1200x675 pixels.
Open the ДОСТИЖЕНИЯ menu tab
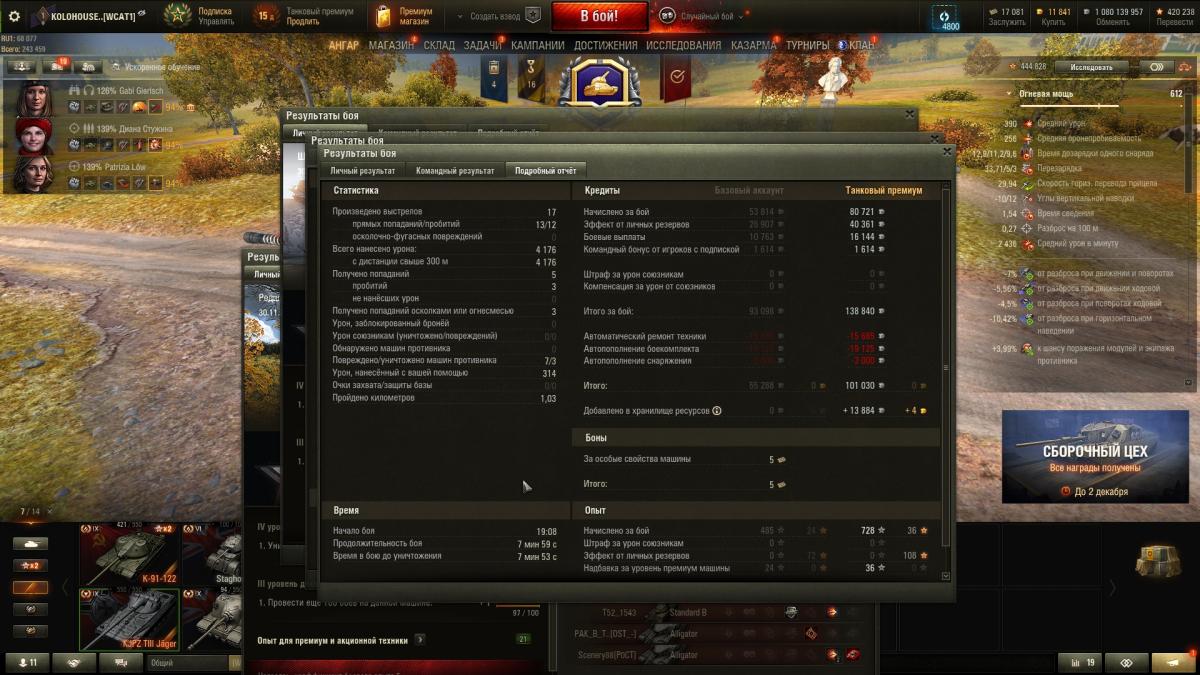(606, 45)
